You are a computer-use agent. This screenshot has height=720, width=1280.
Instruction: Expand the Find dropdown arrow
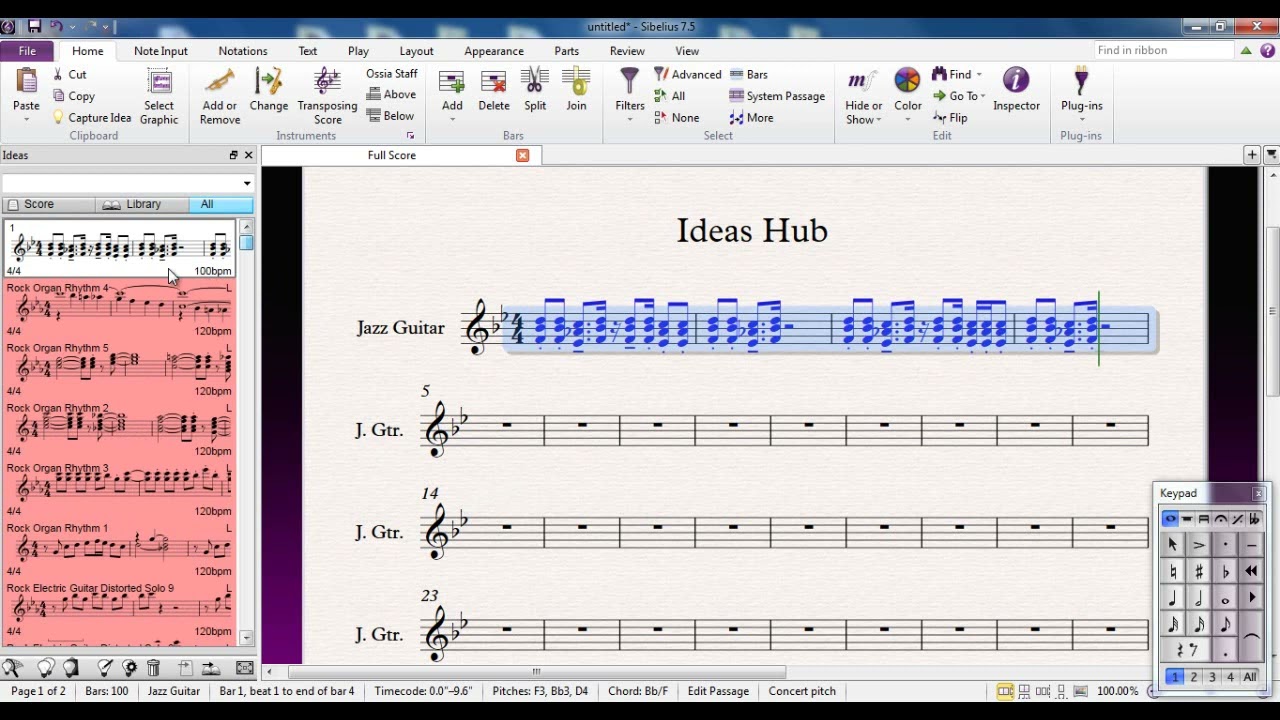point(979,75)
